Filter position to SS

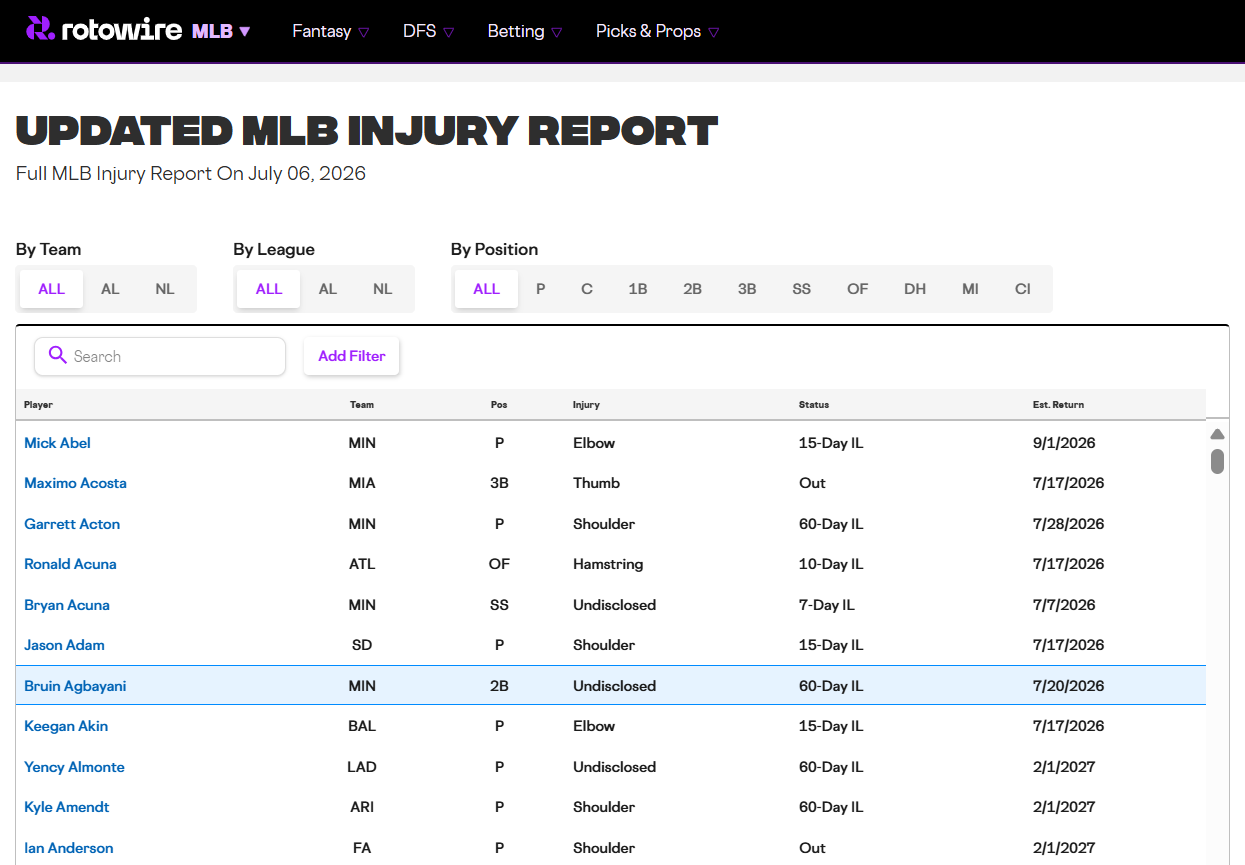801,289
